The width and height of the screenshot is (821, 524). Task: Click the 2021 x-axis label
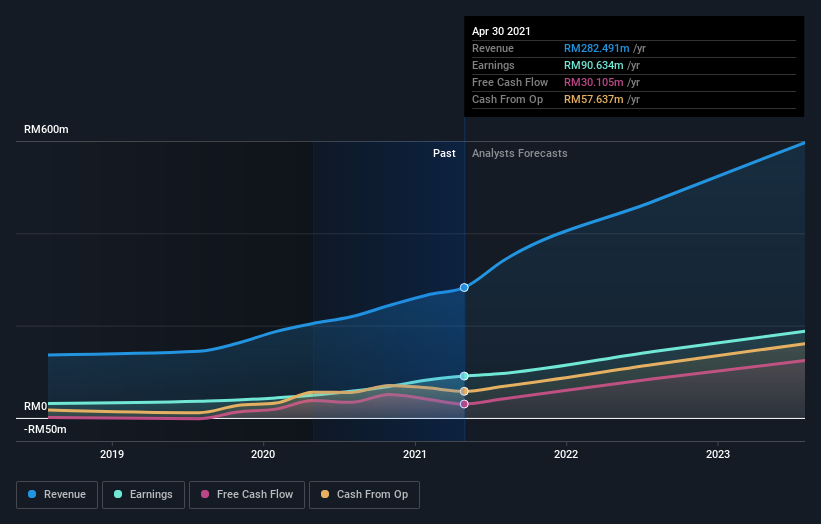coord(415,454)
